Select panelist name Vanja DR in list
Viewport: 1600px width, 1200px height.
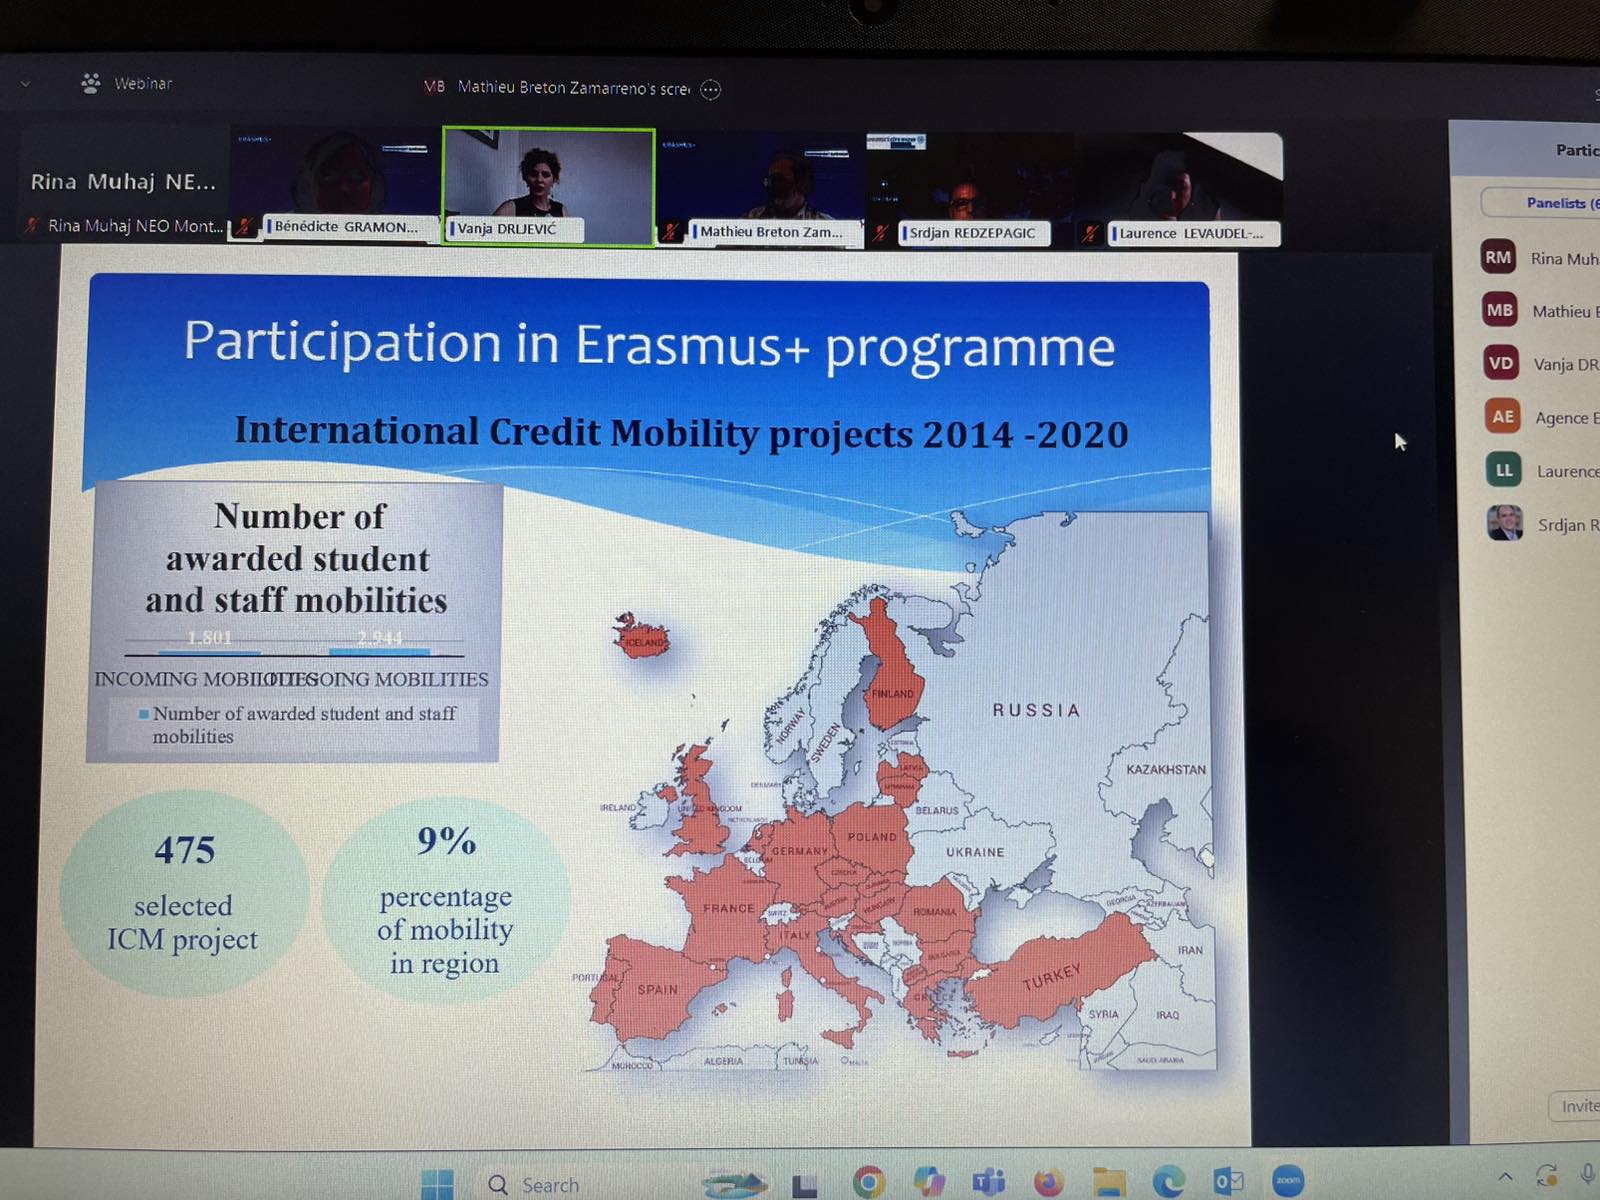1567,365
